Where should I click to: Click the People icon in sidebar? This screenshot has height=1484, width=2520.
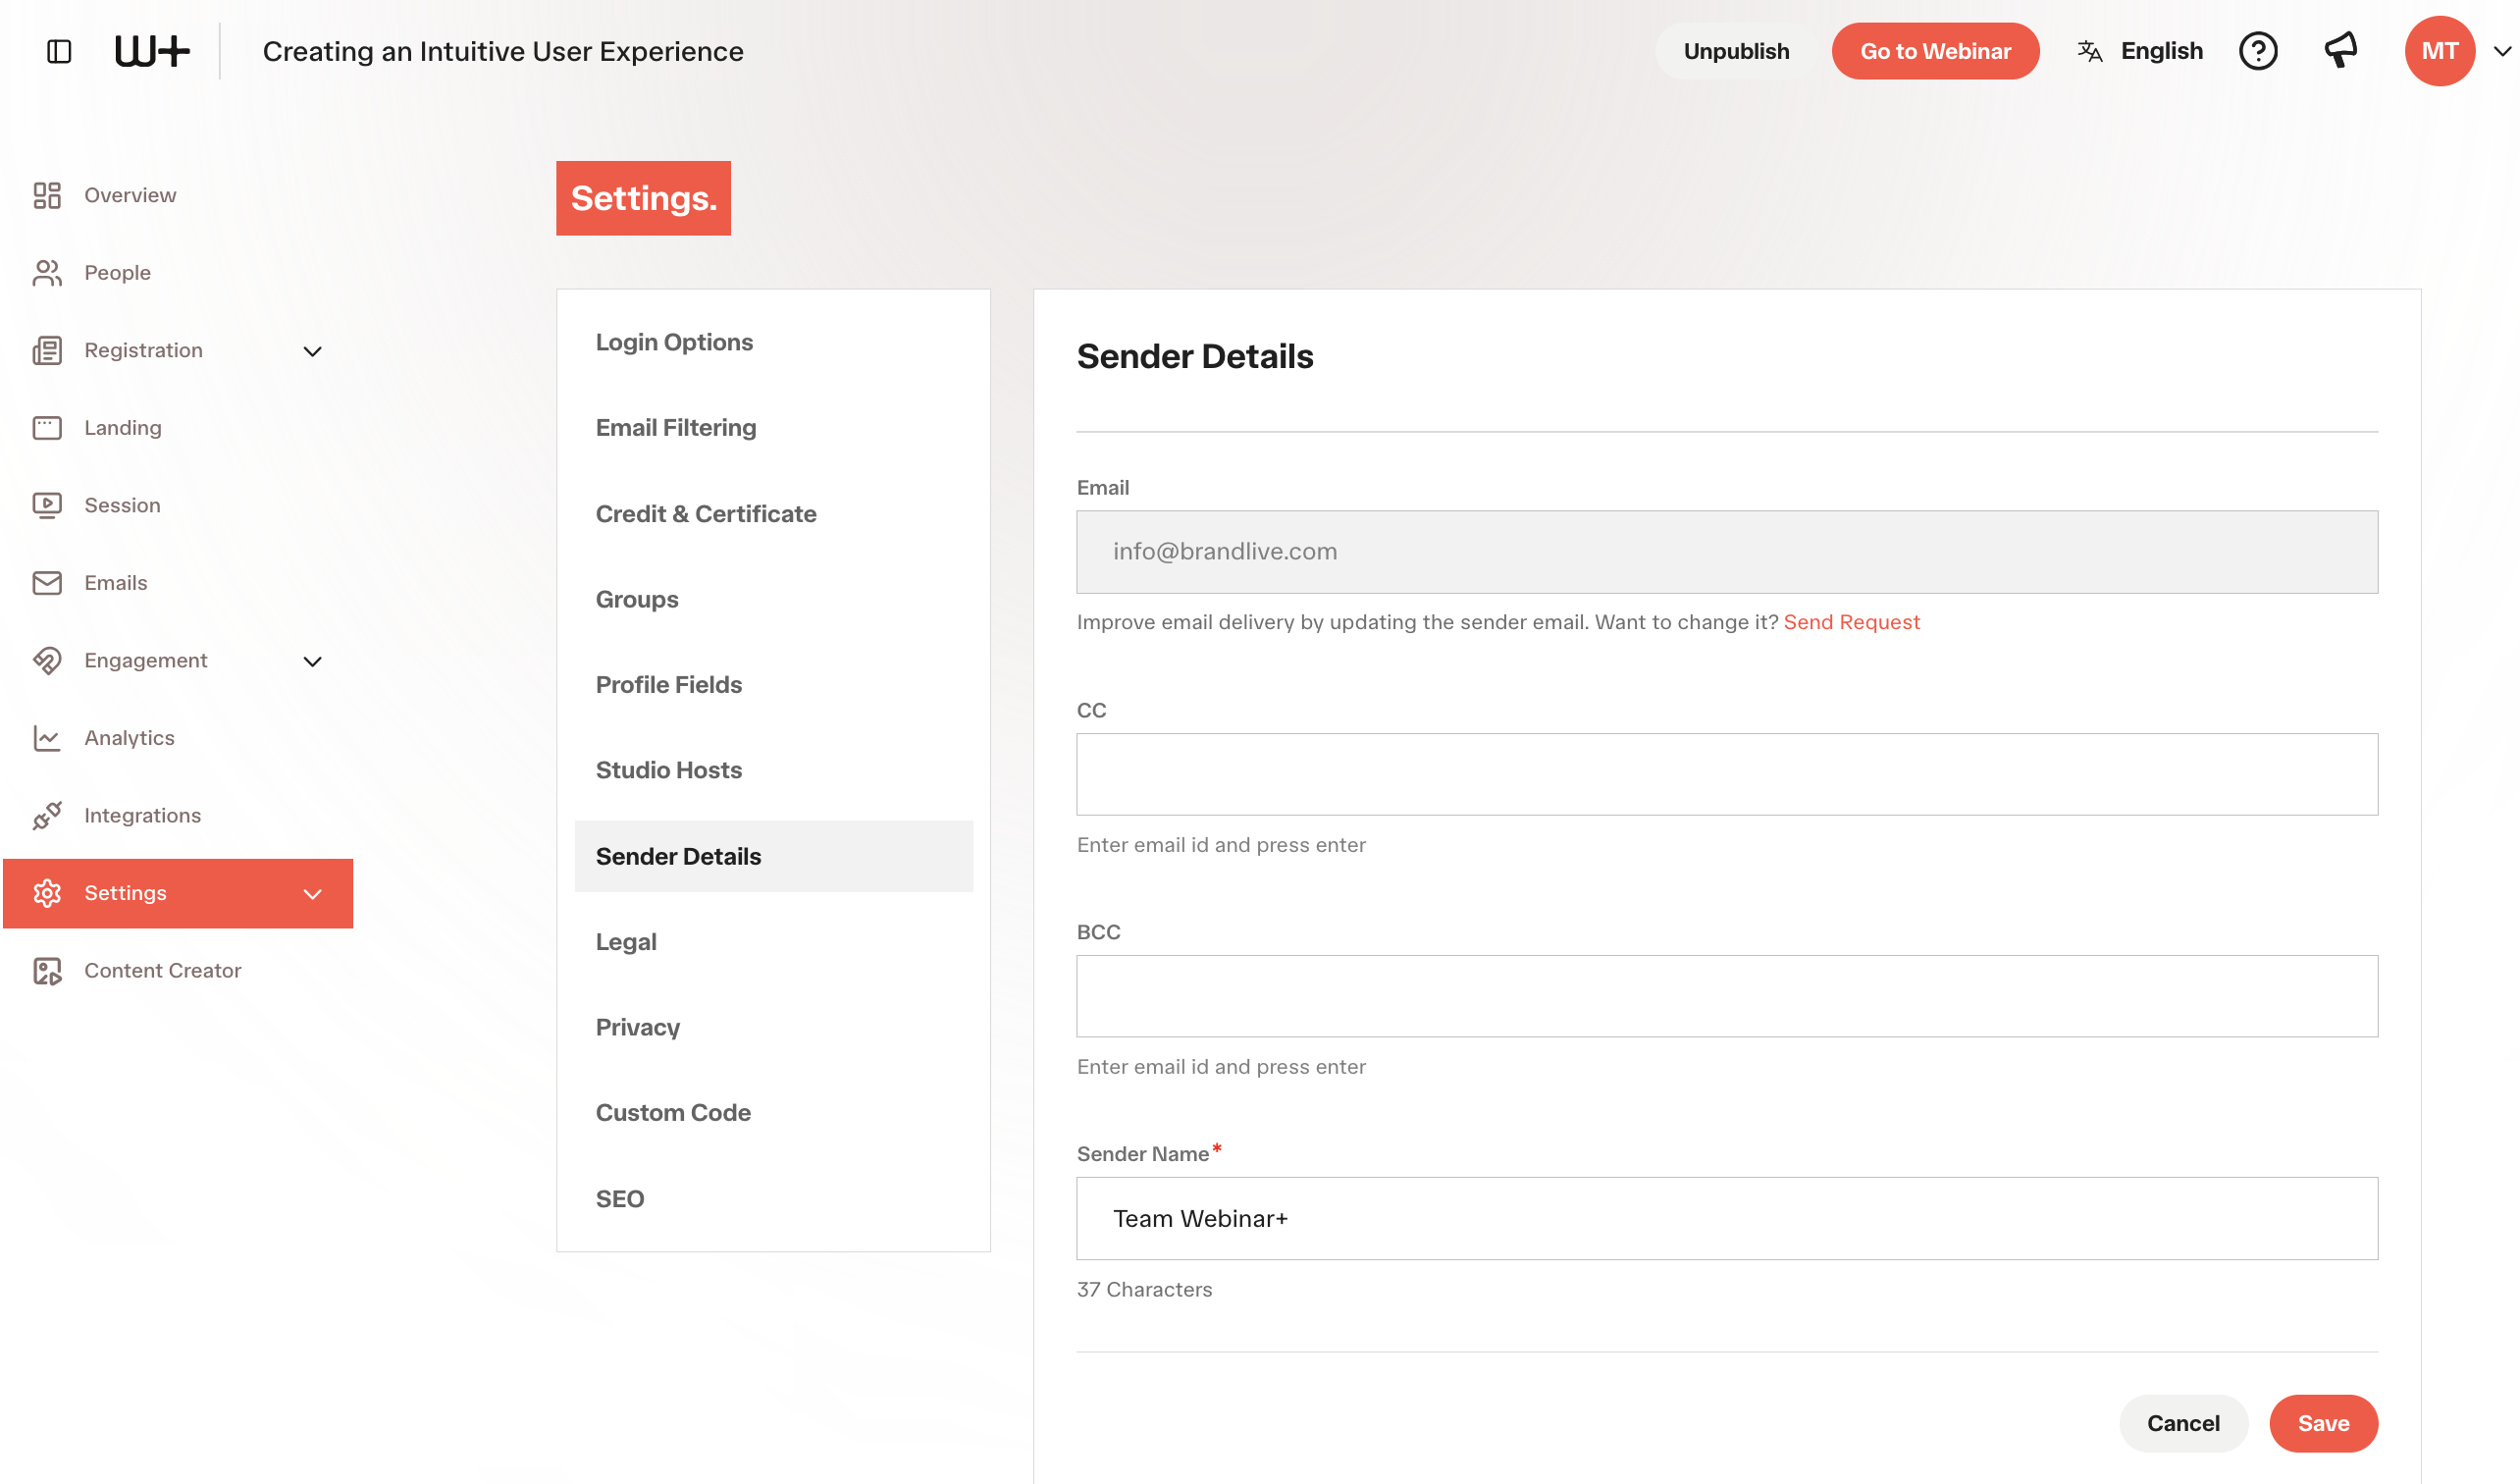47,273
